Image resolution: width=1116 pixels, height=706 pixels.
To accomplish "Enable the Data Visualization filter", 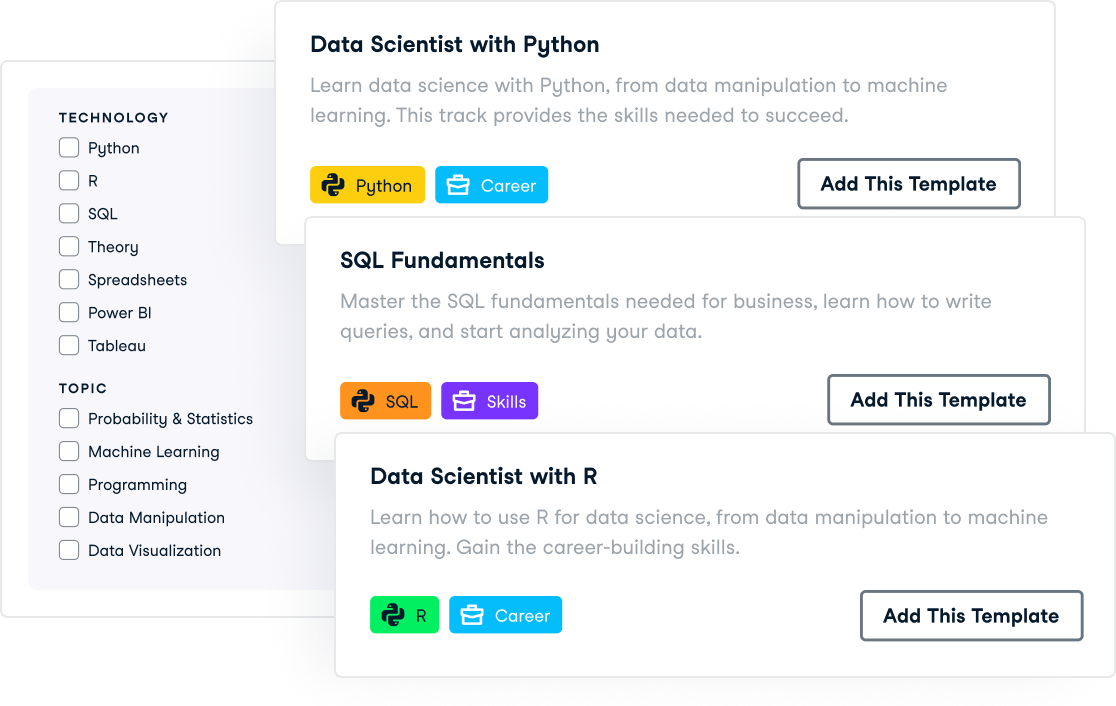I will coord(68,550).
